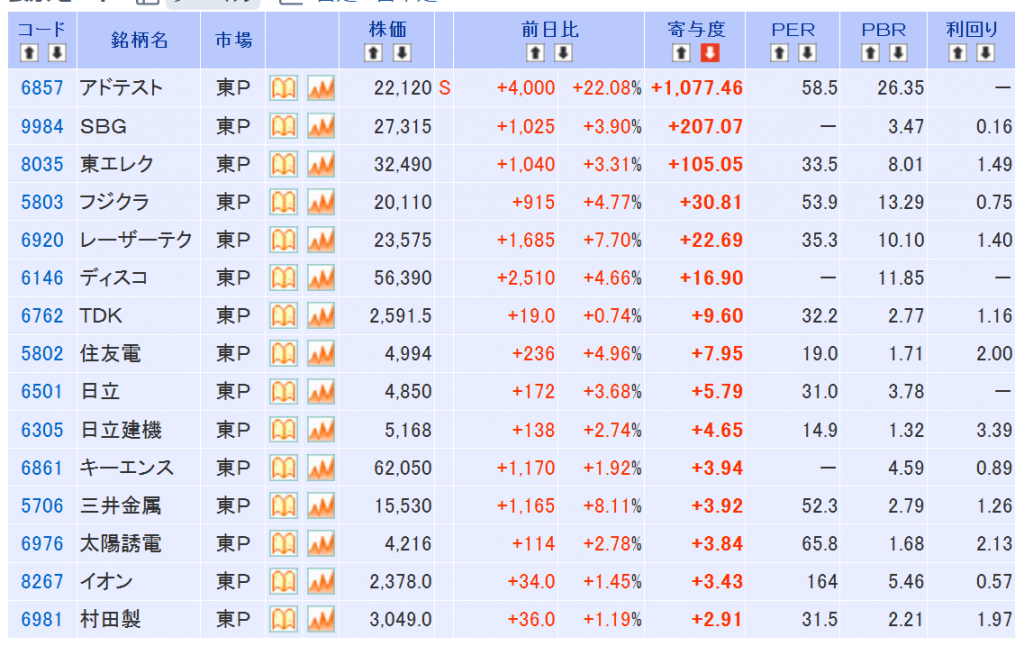Viewport: 1024px width, 646px height.
Task: Click the book icon for キーエンス
Action: [x=284, y=468]
